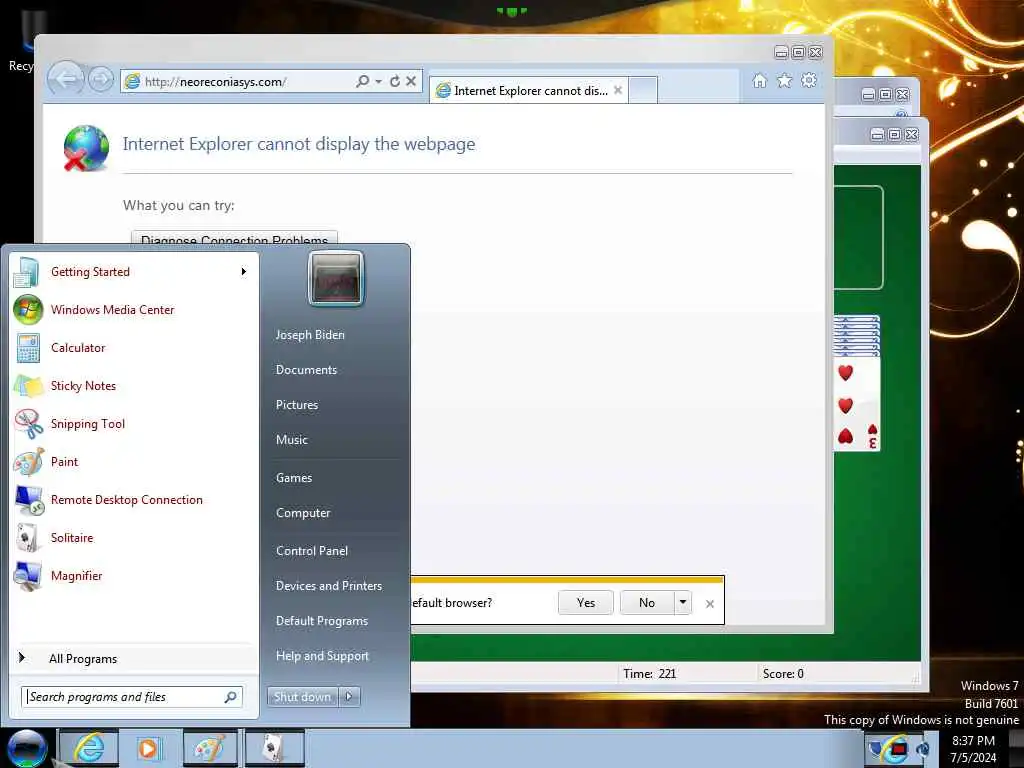Expand the No button dropdown arrow
The height and width of the screenshot is (768, 1024).
click(x=682, y=602)
